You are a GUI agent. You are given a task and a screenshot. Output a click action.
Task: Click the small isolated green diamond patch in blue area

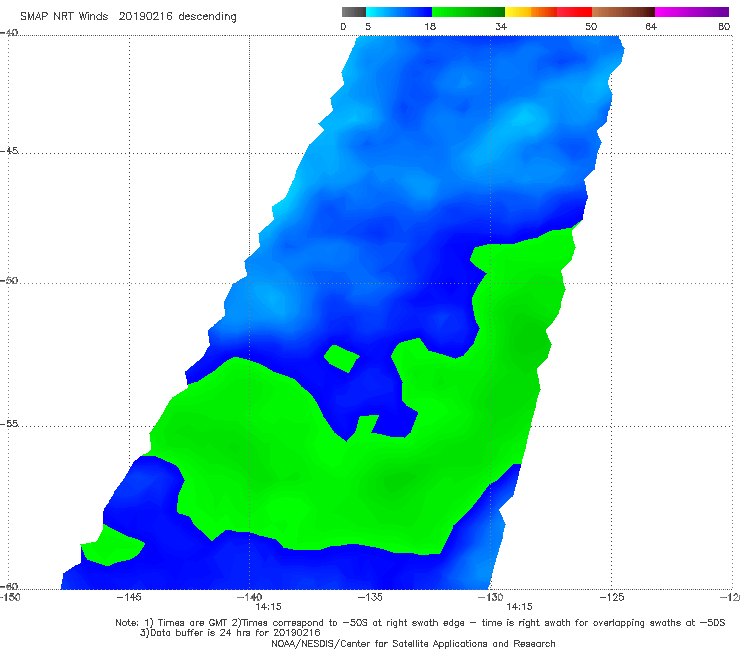pyautogui.click(x=342, y=359)
